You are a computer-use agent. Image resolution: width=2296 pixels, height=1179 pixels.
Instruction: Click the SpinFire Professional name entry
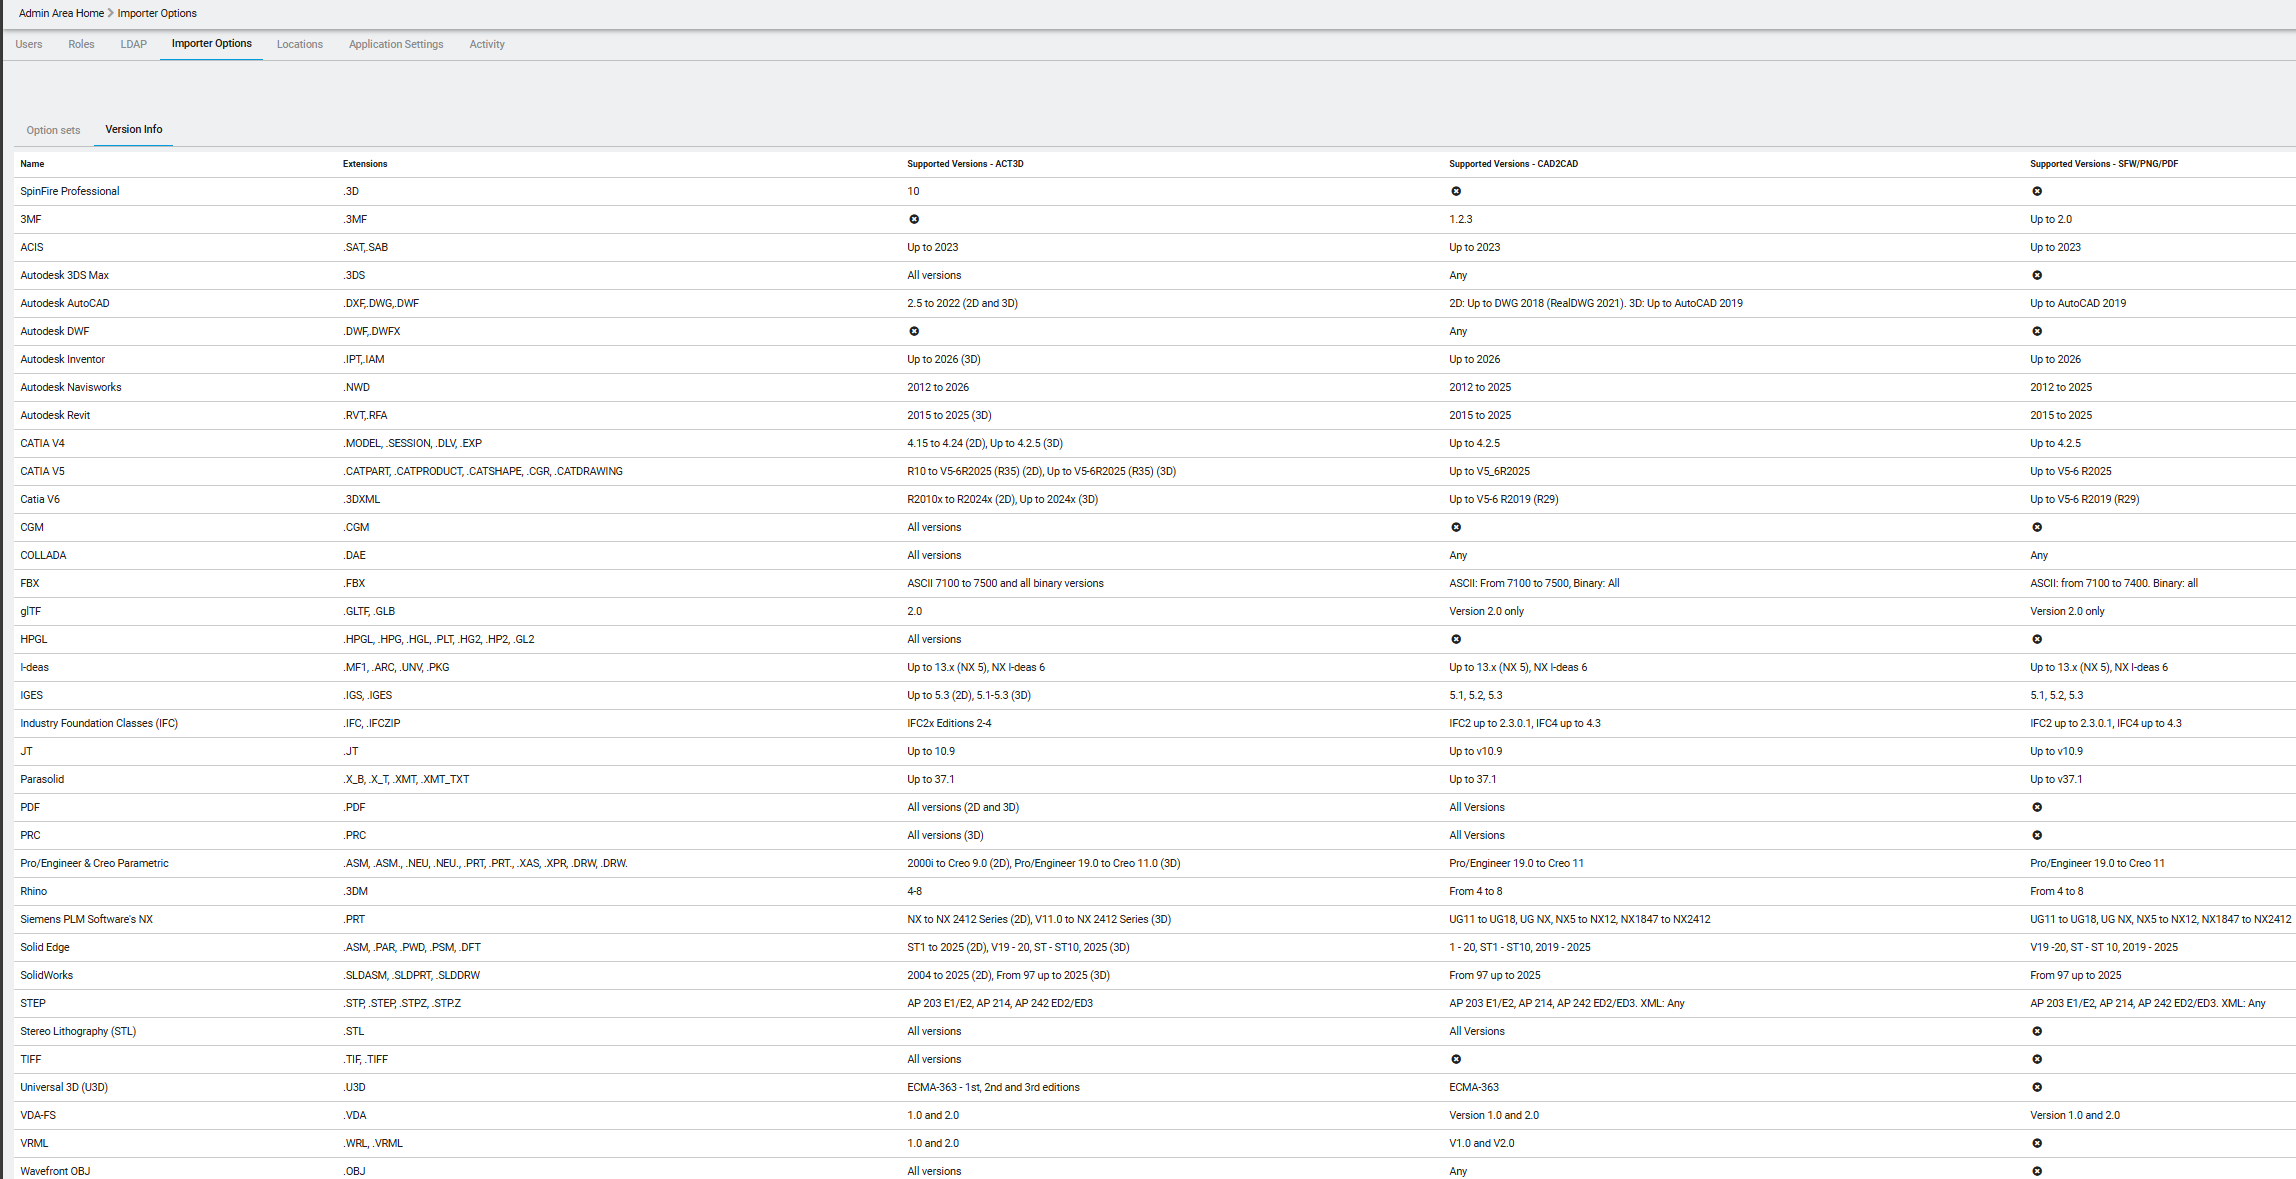point(69,191)
